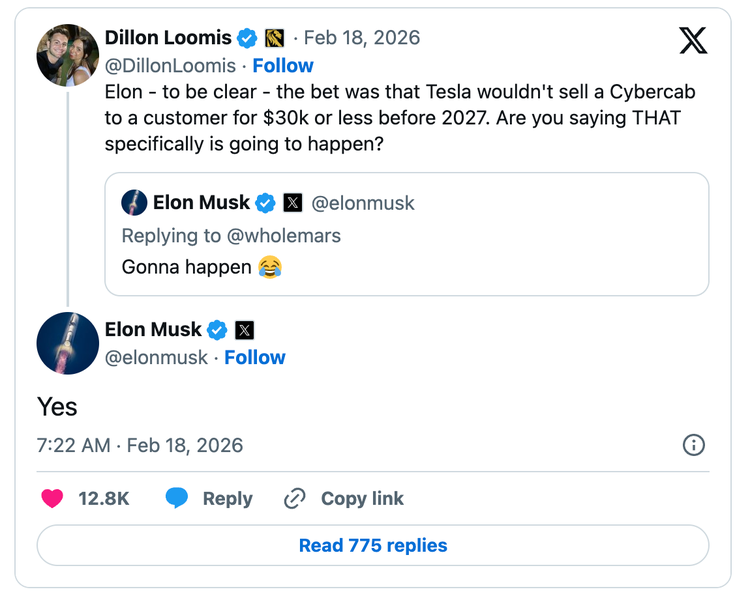Viewport: 750px width, 598px height.
Task: Click the Feb 18, 2026 date beside Dillon Loomis
Action: (361, 38)
